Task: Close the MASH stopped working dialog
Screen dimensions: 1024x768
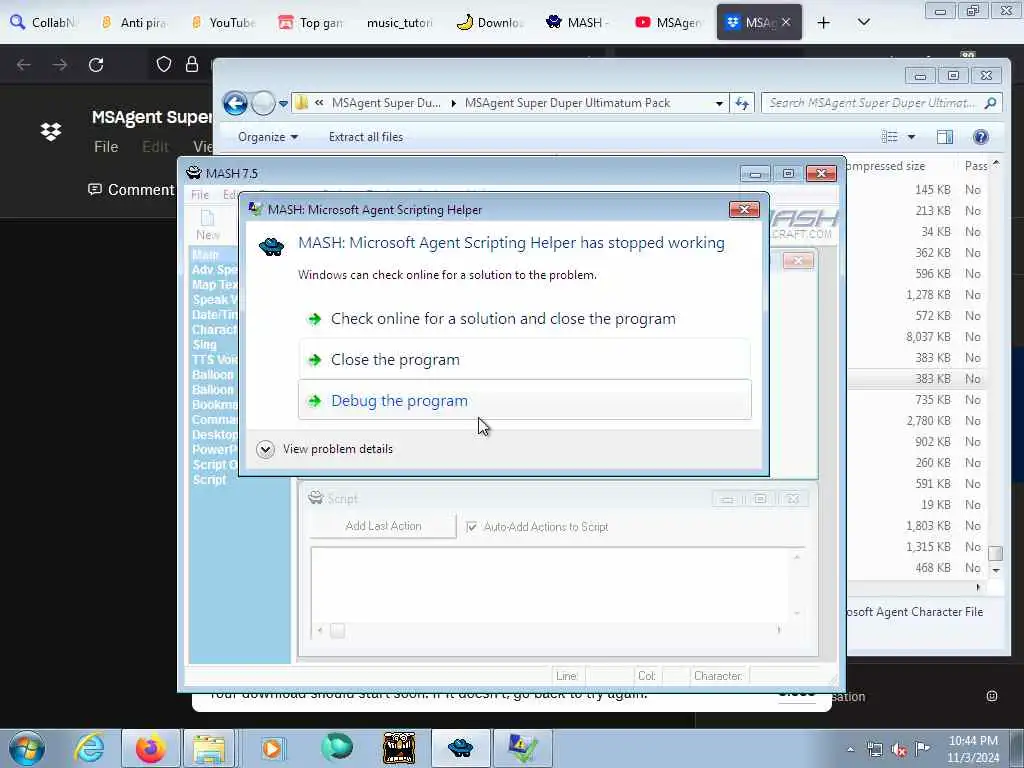Action: [744, 209]
